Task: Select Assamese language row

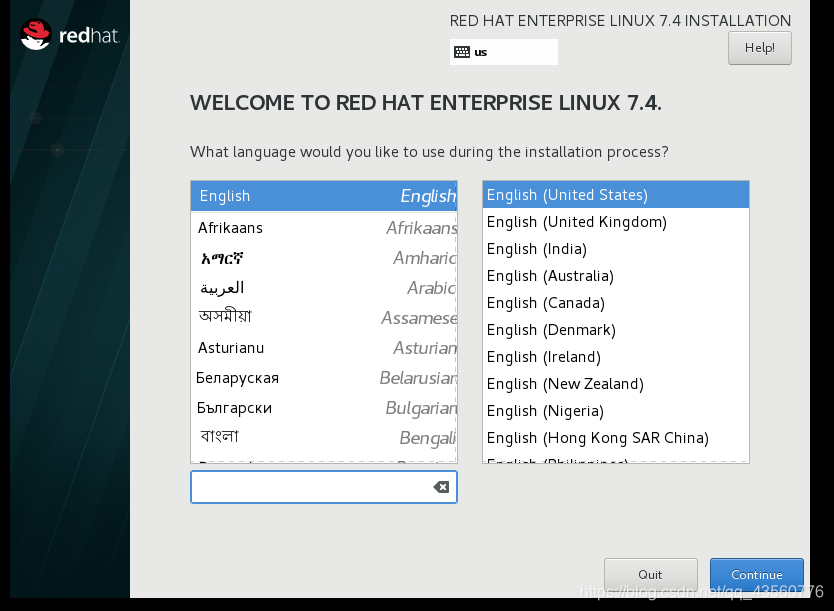Action: point(323,318)
